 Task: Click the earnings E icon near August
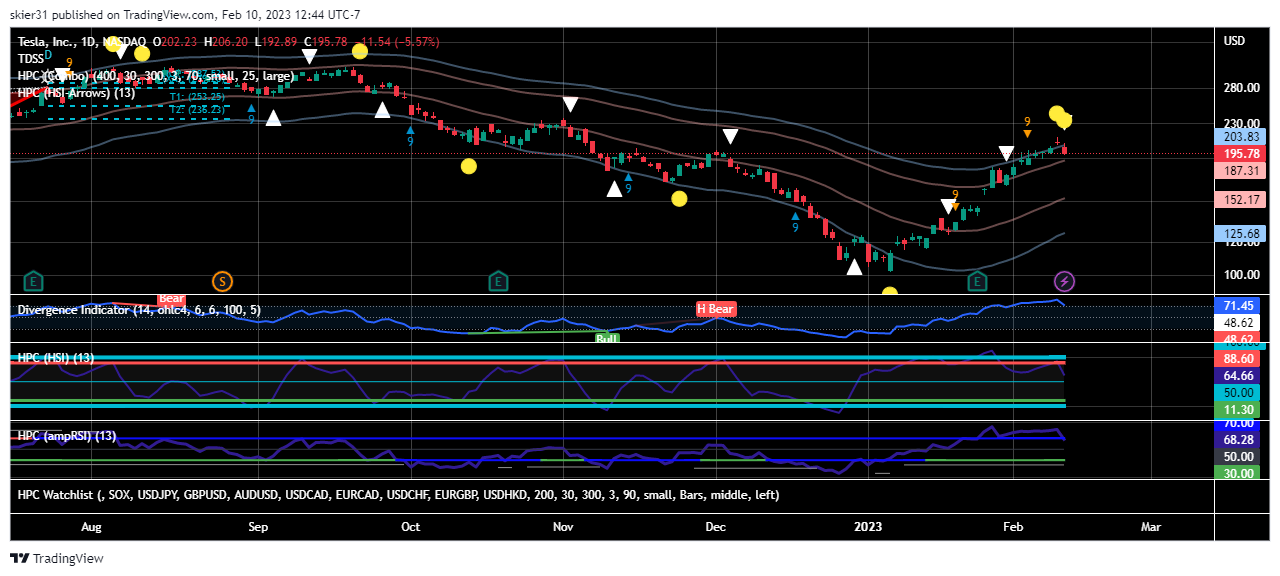35,281
